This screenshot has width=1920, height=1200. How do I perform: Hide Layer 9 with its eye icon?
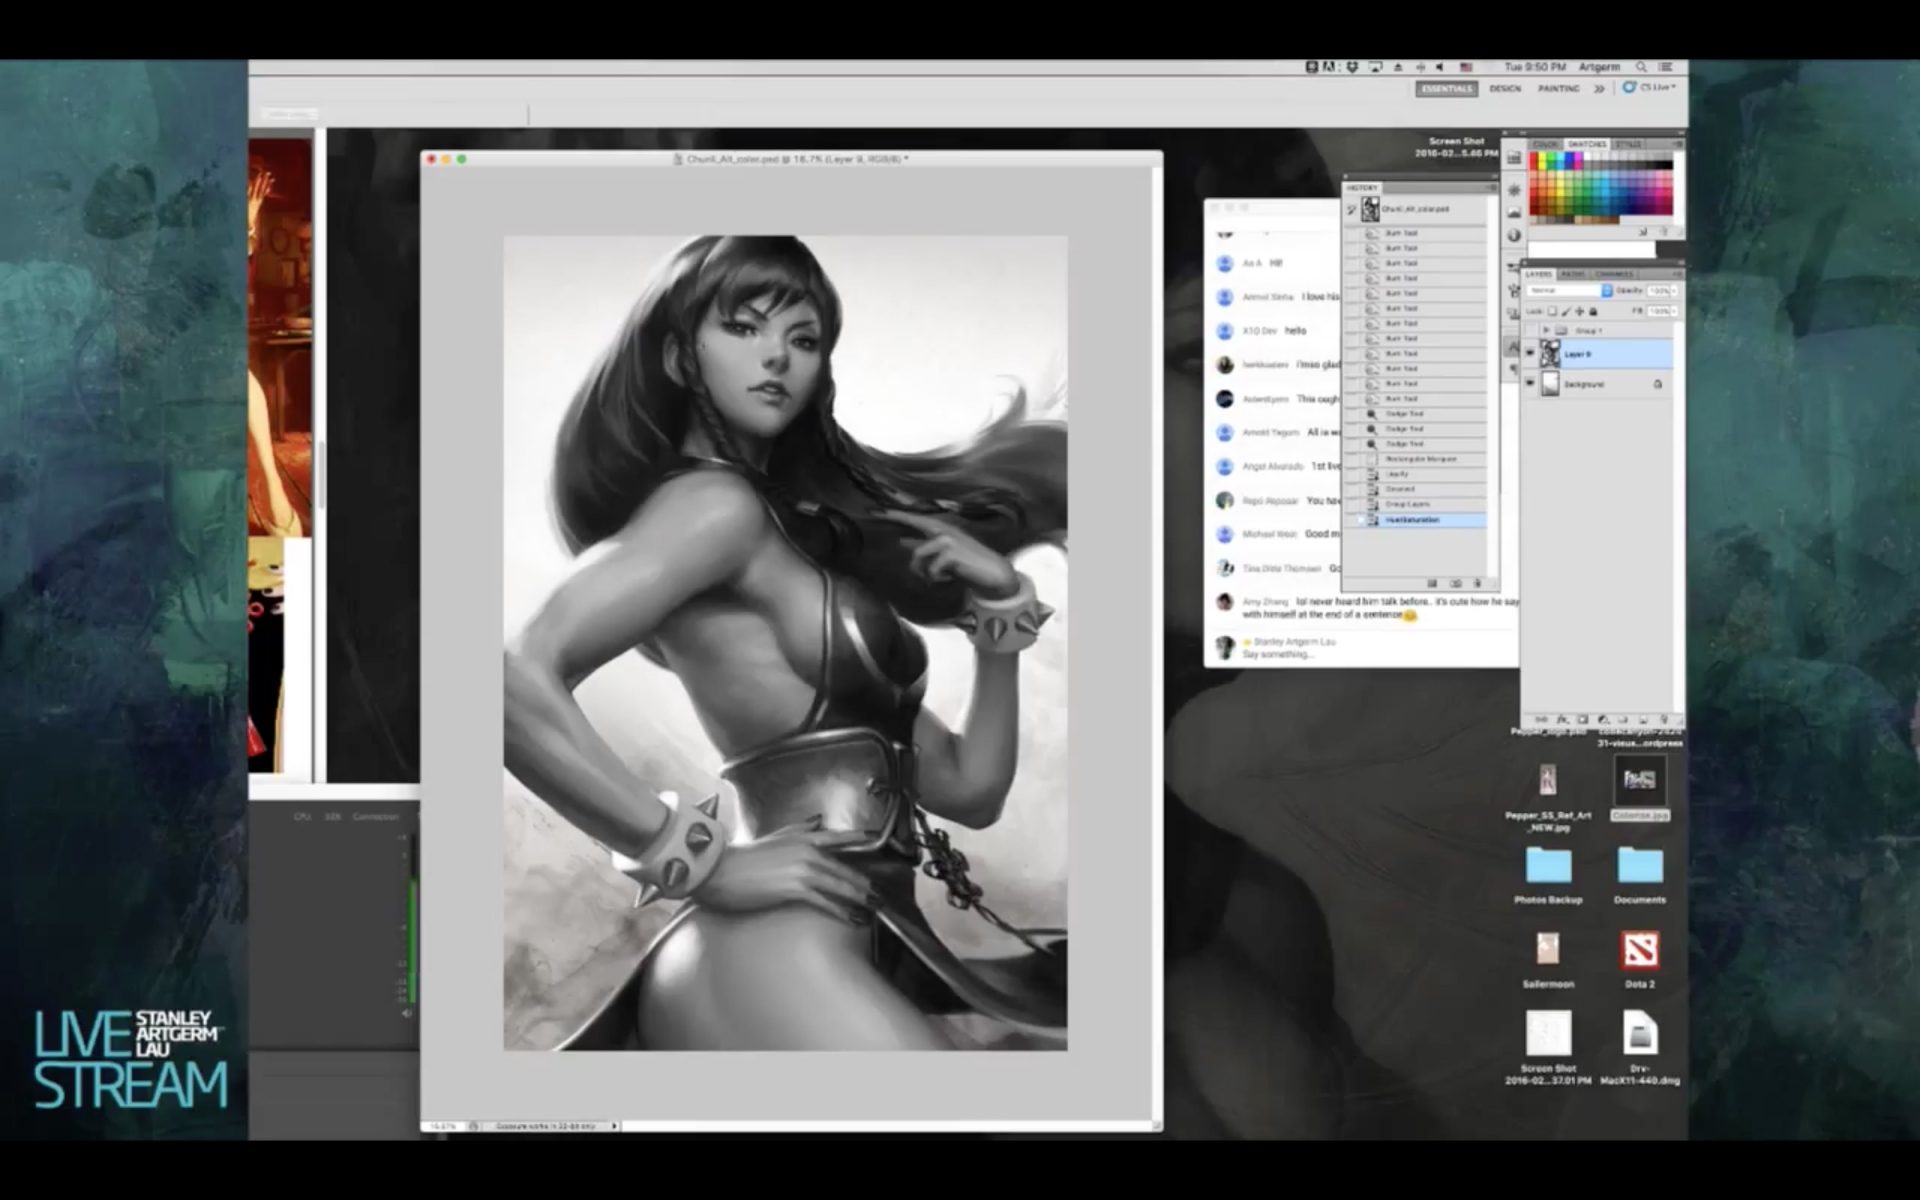[x=1530, y=353]
